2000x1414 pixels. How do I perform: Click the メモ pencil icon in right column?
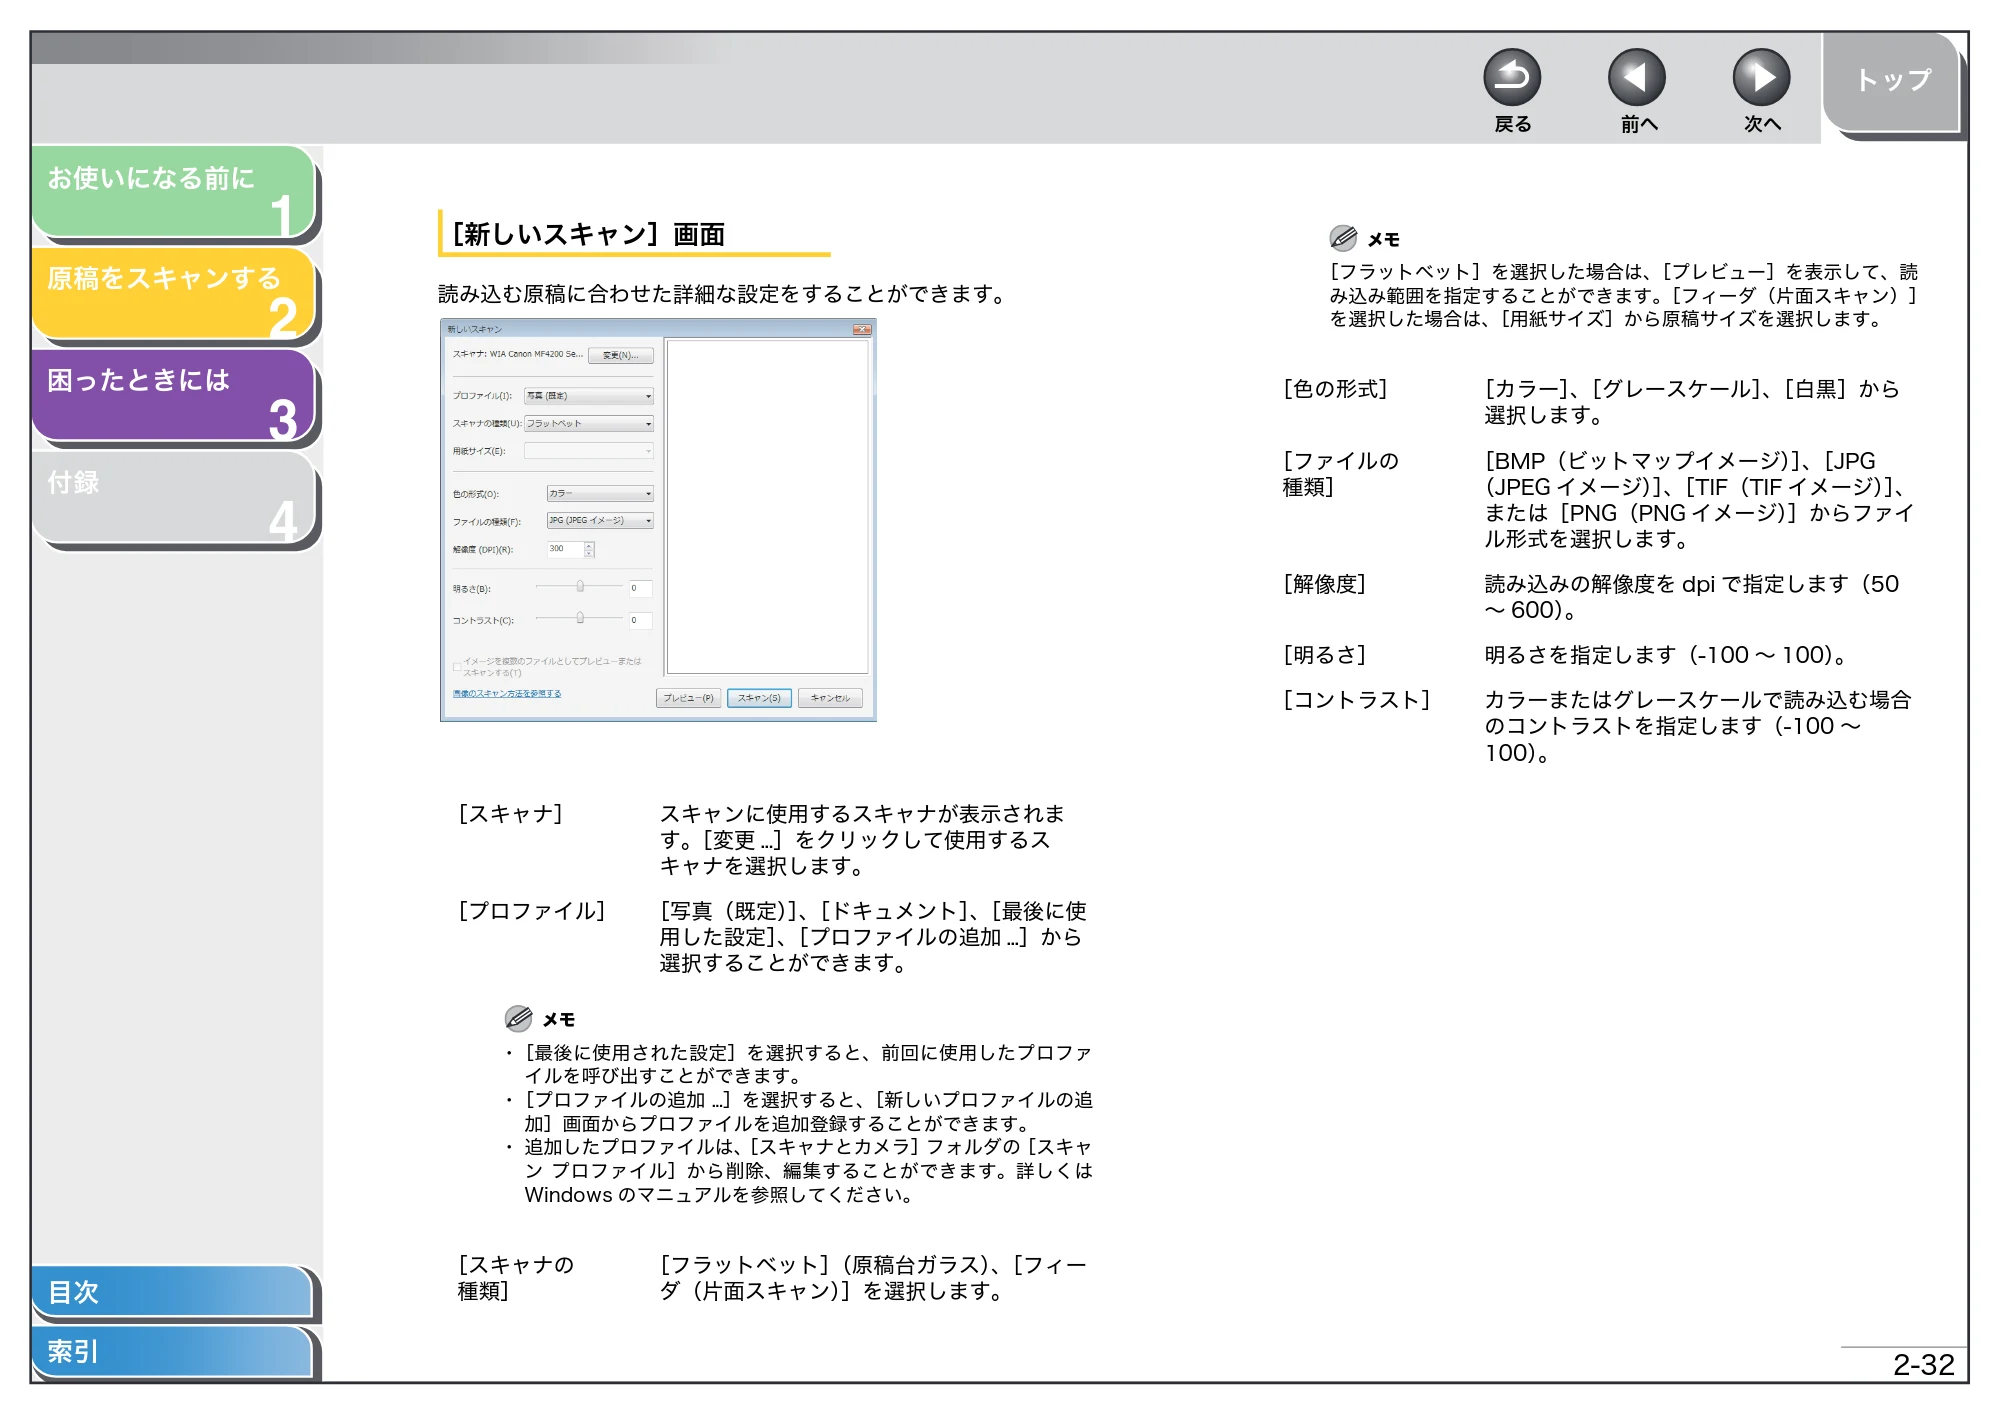tap(1343, 238)
